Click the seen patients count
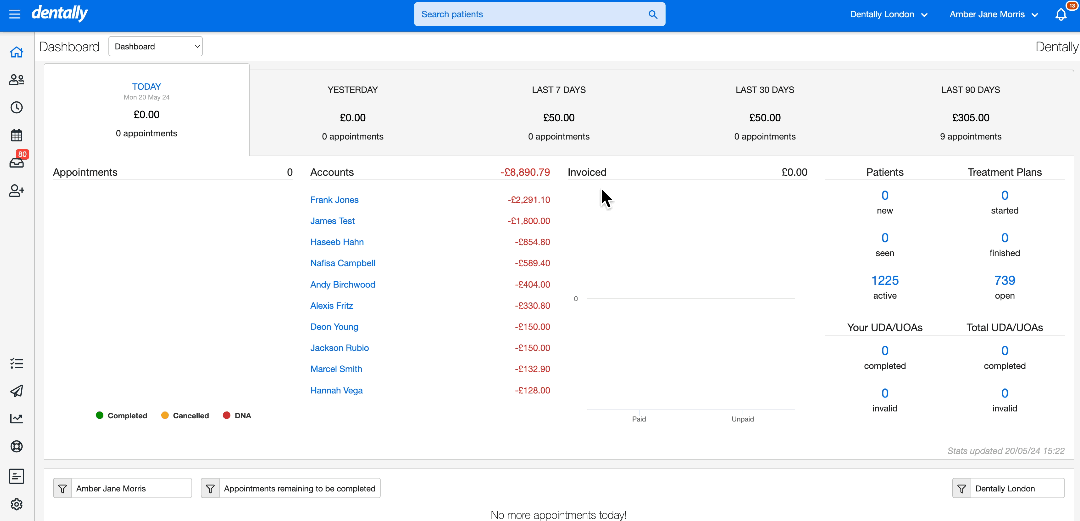The width and height of the screenshot is (1080, 521). (x=885, y=238)
